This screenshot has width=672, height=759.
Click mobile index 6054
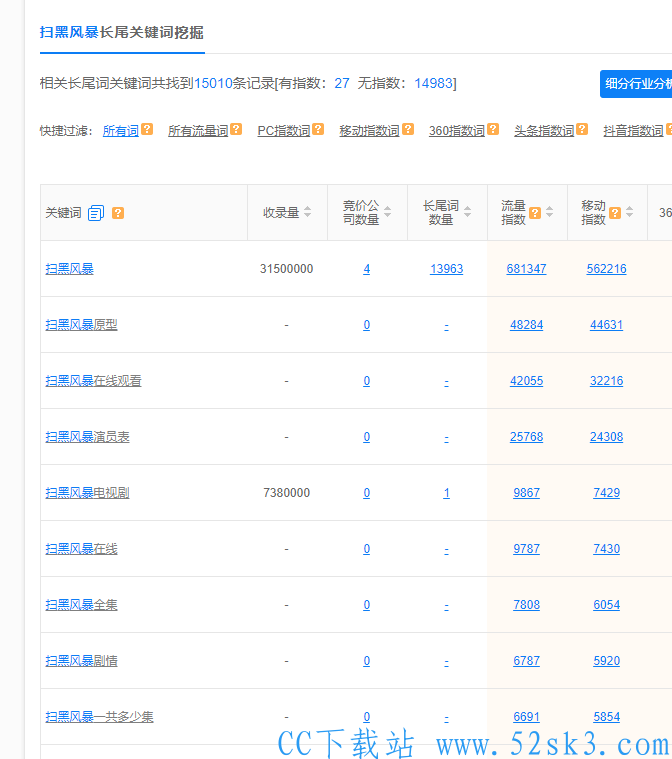click(x=607, y=605)
